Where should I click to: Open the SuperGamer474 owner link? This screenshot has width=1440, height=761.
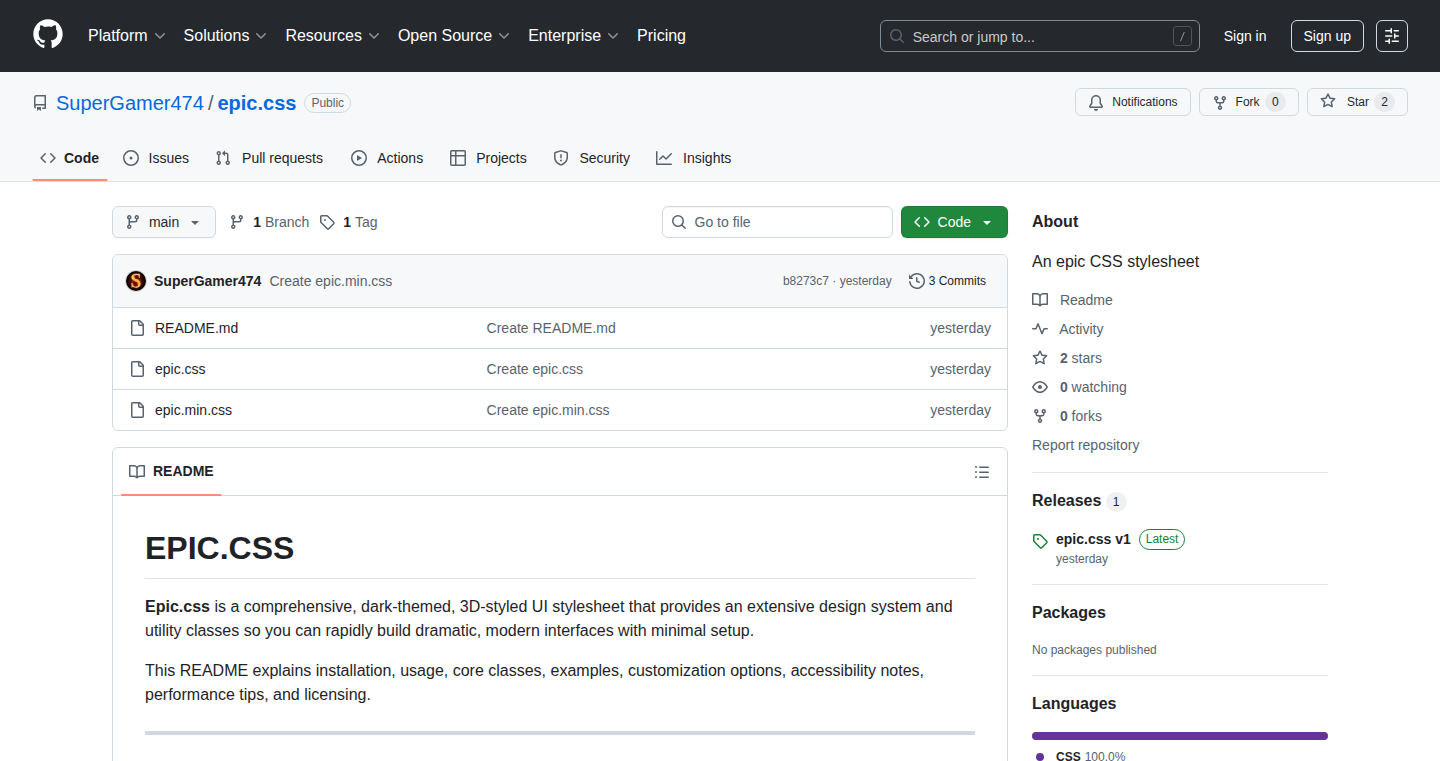tap(130, 103)
